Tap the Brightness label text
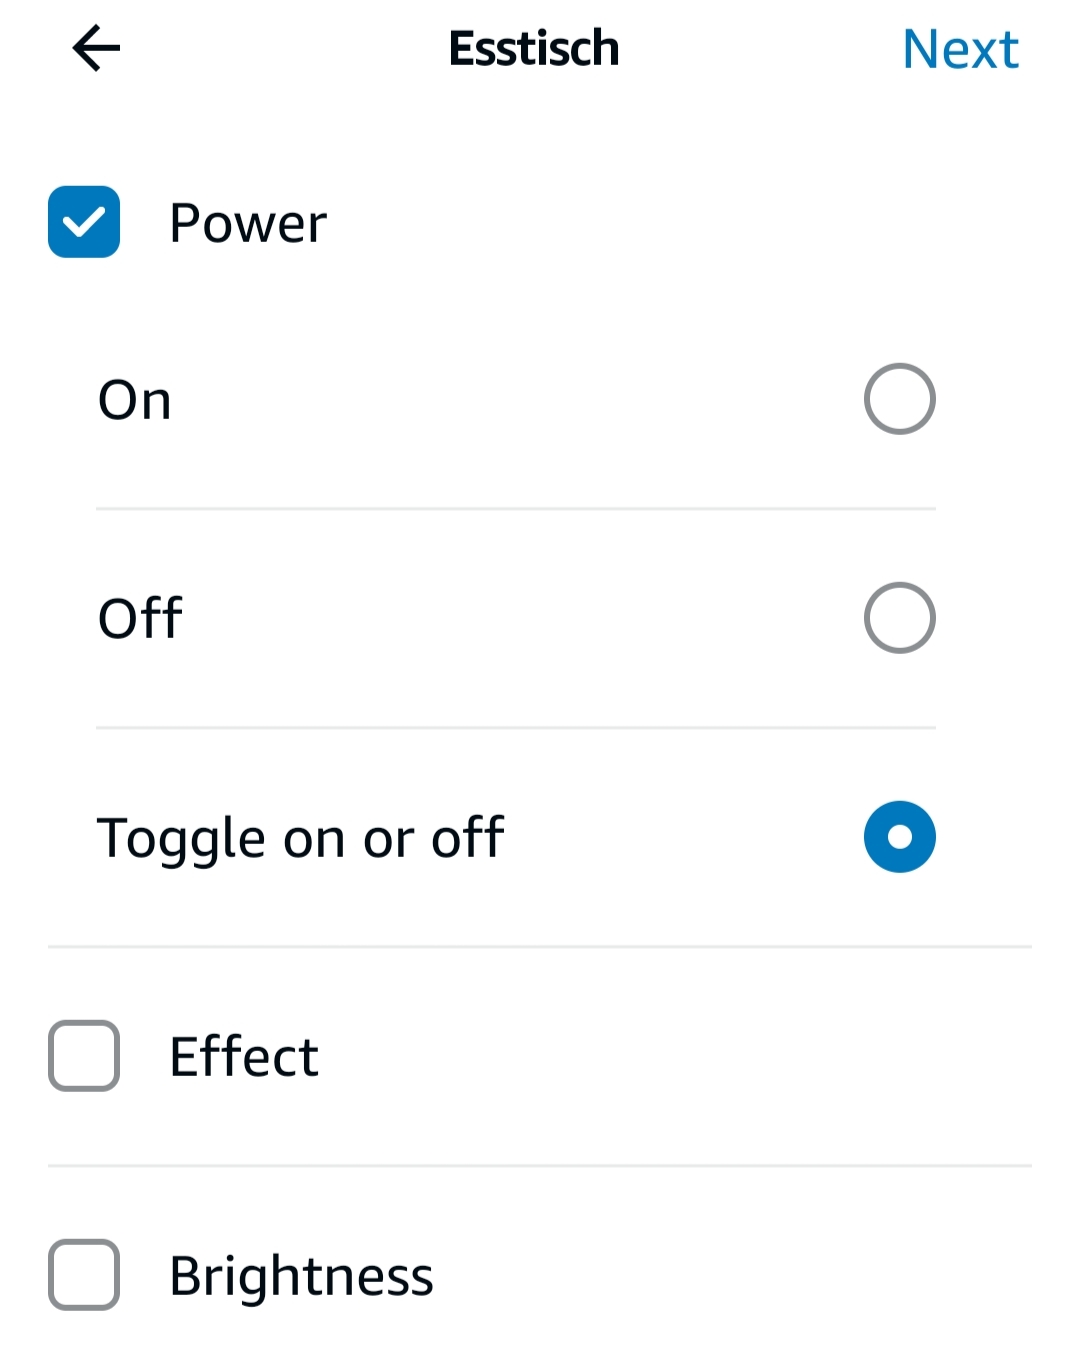Viewport: 1080px width, 1370px height. 301,1276
